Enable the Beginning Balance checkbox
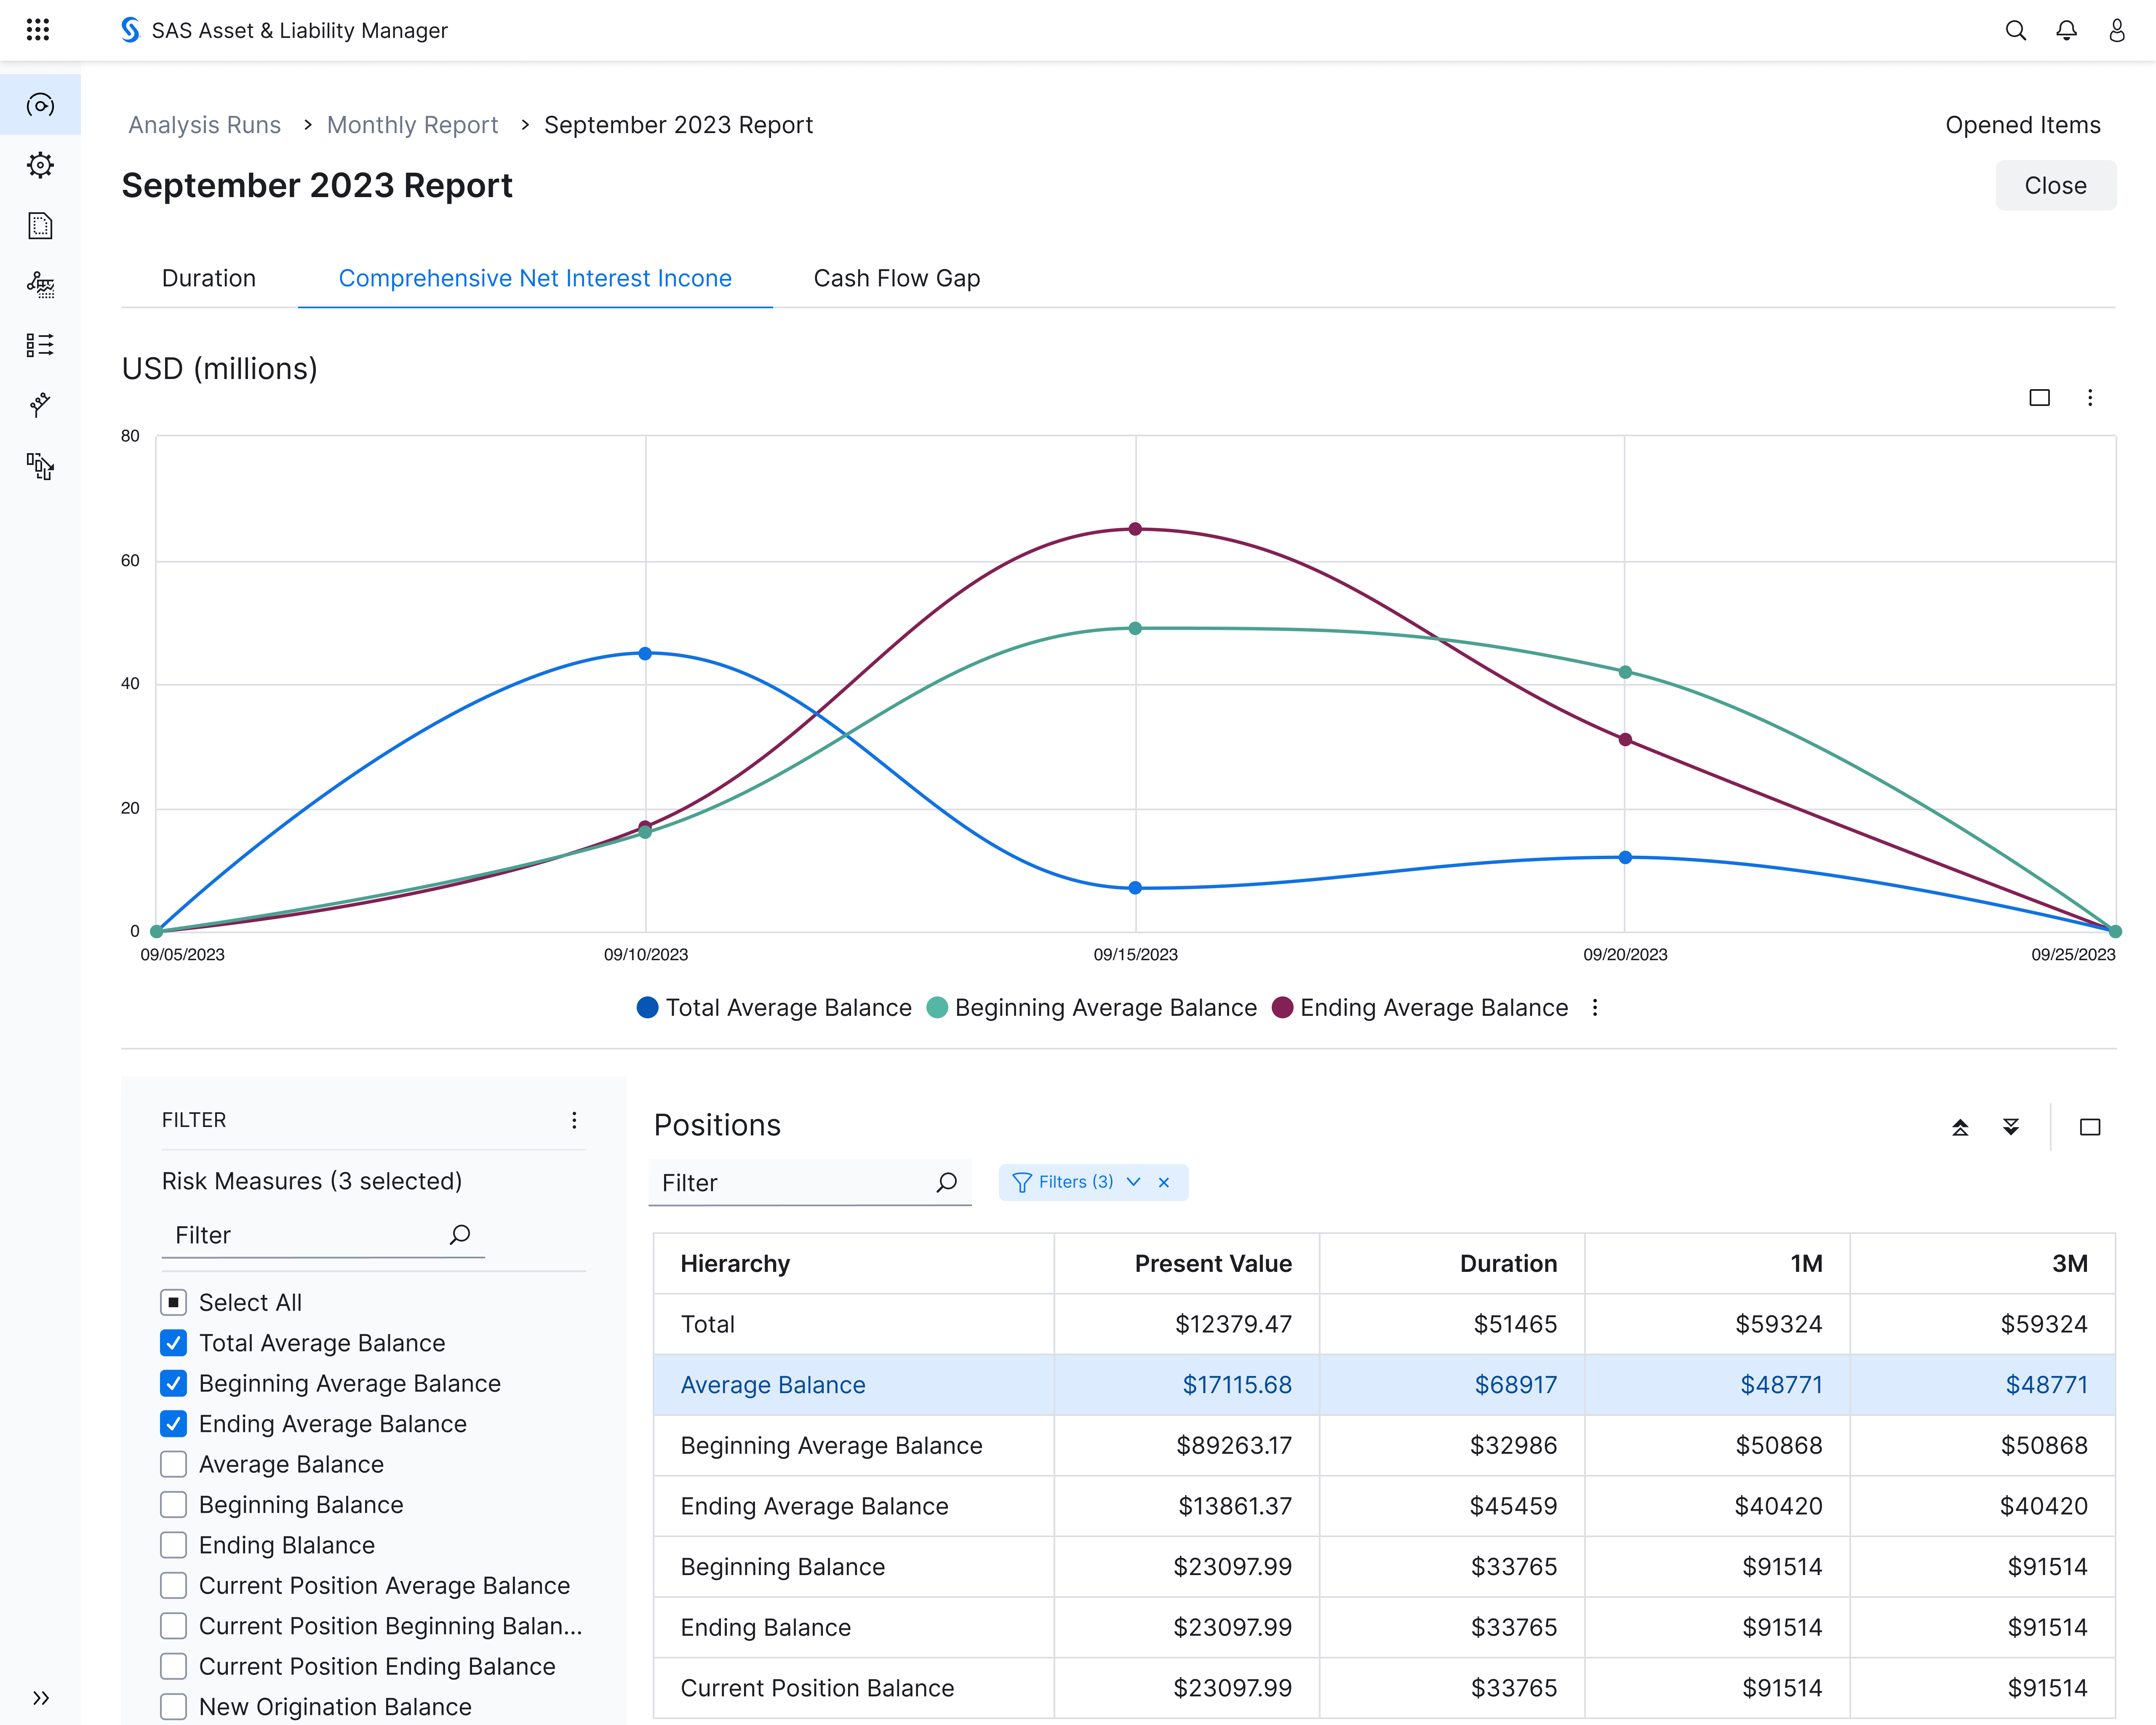The width and height of the screenshot is (2156, 1725). click(x=174, y=1505)
